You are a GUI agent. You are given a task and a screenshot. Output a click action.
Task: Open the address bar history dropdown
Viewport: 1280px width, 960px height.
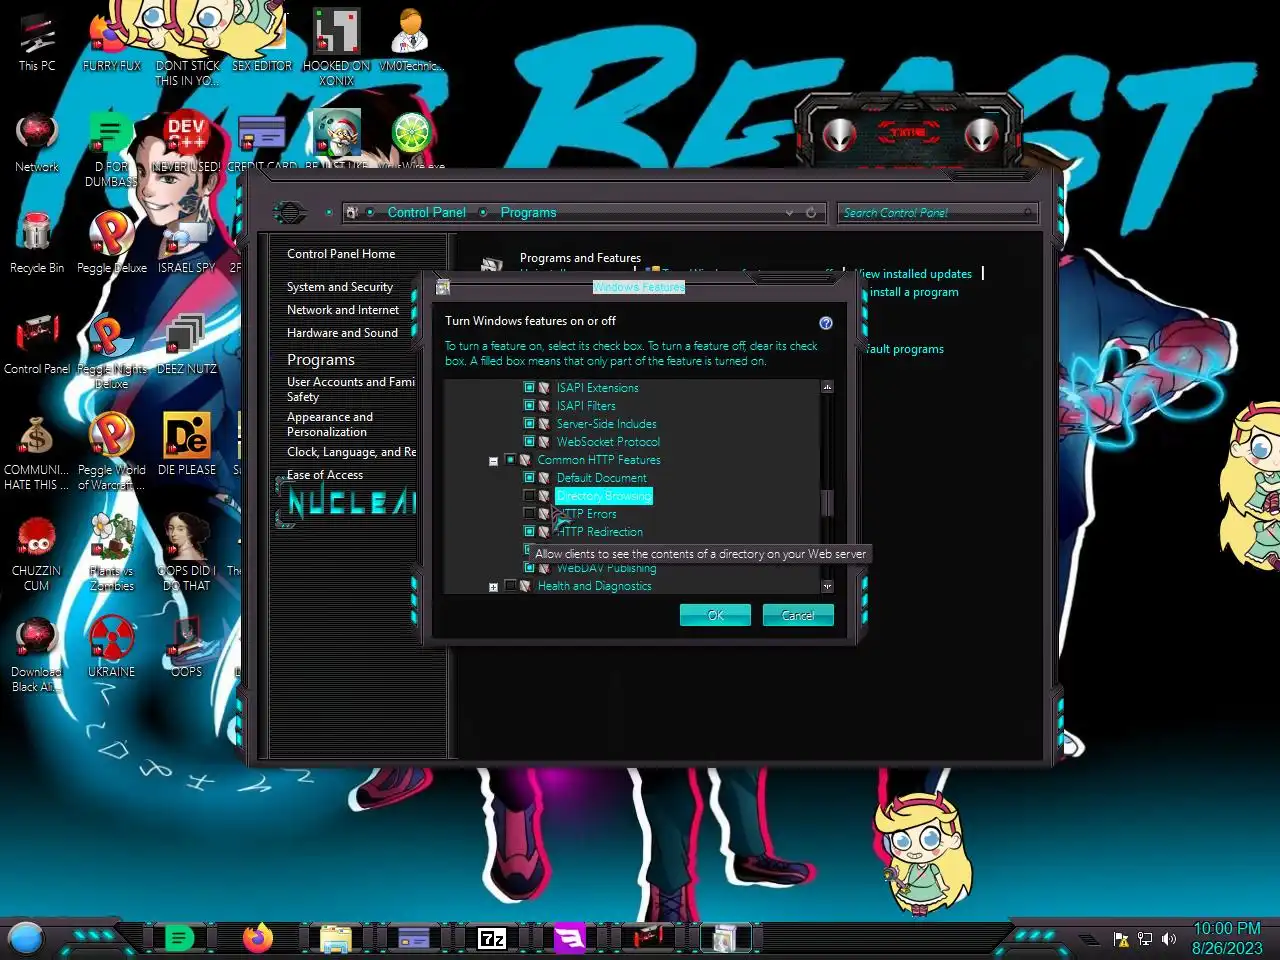click(789, 213)
